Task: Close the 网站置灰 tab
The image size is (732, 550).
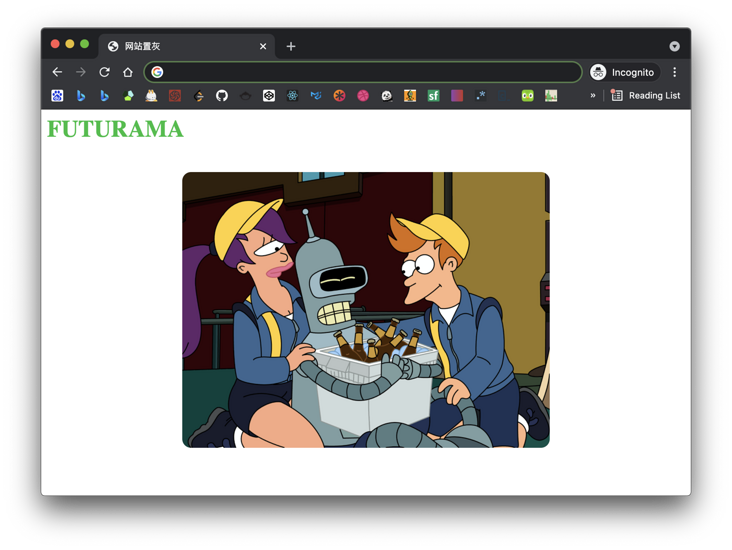Action: tap(263, 46)
